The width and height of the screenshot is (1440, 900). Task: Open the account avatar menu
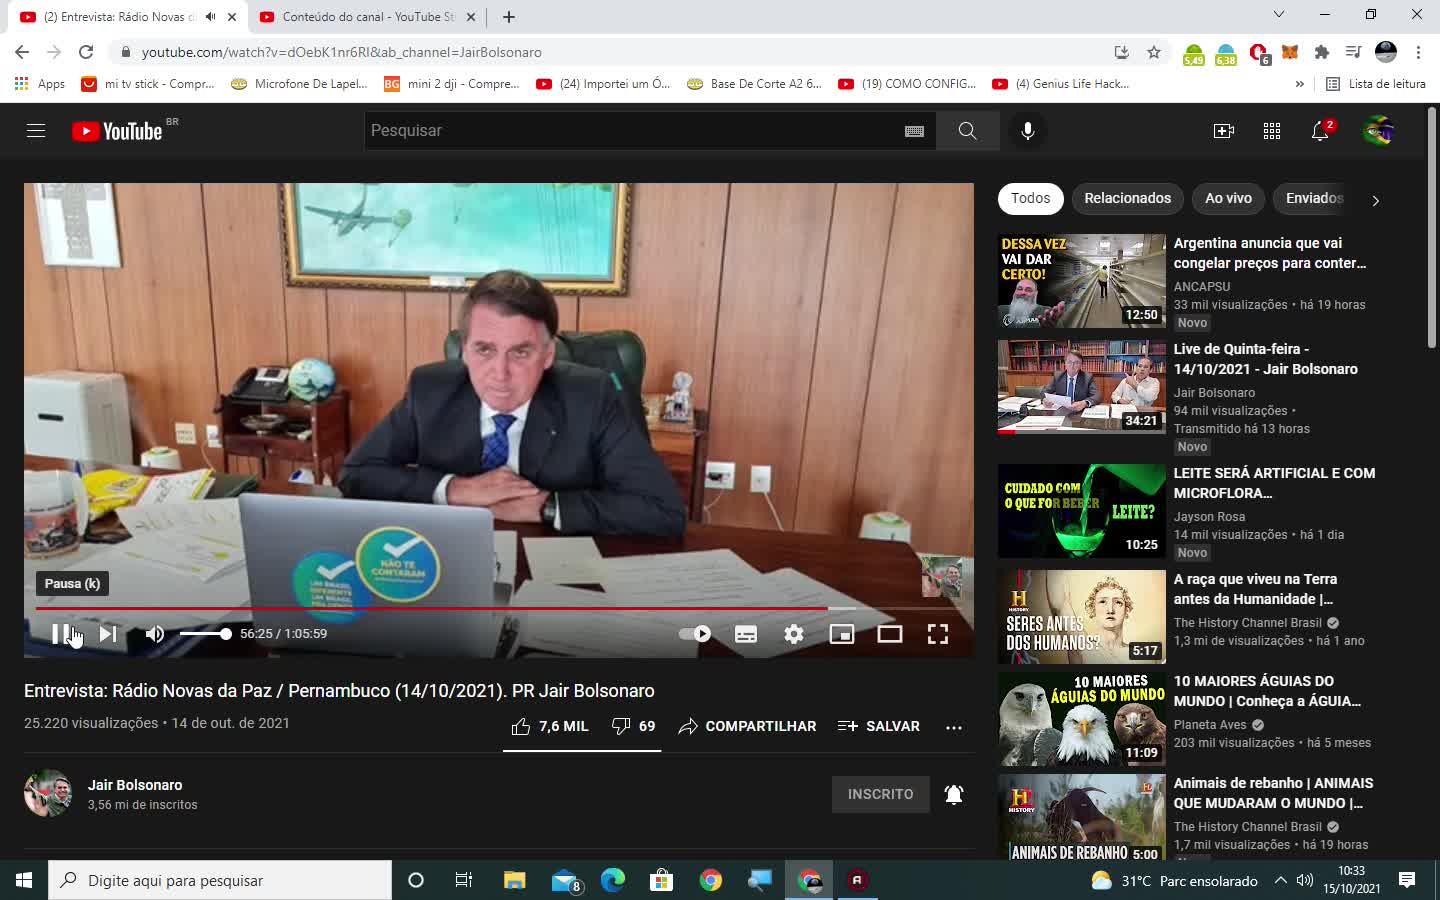coord(1378,130)
